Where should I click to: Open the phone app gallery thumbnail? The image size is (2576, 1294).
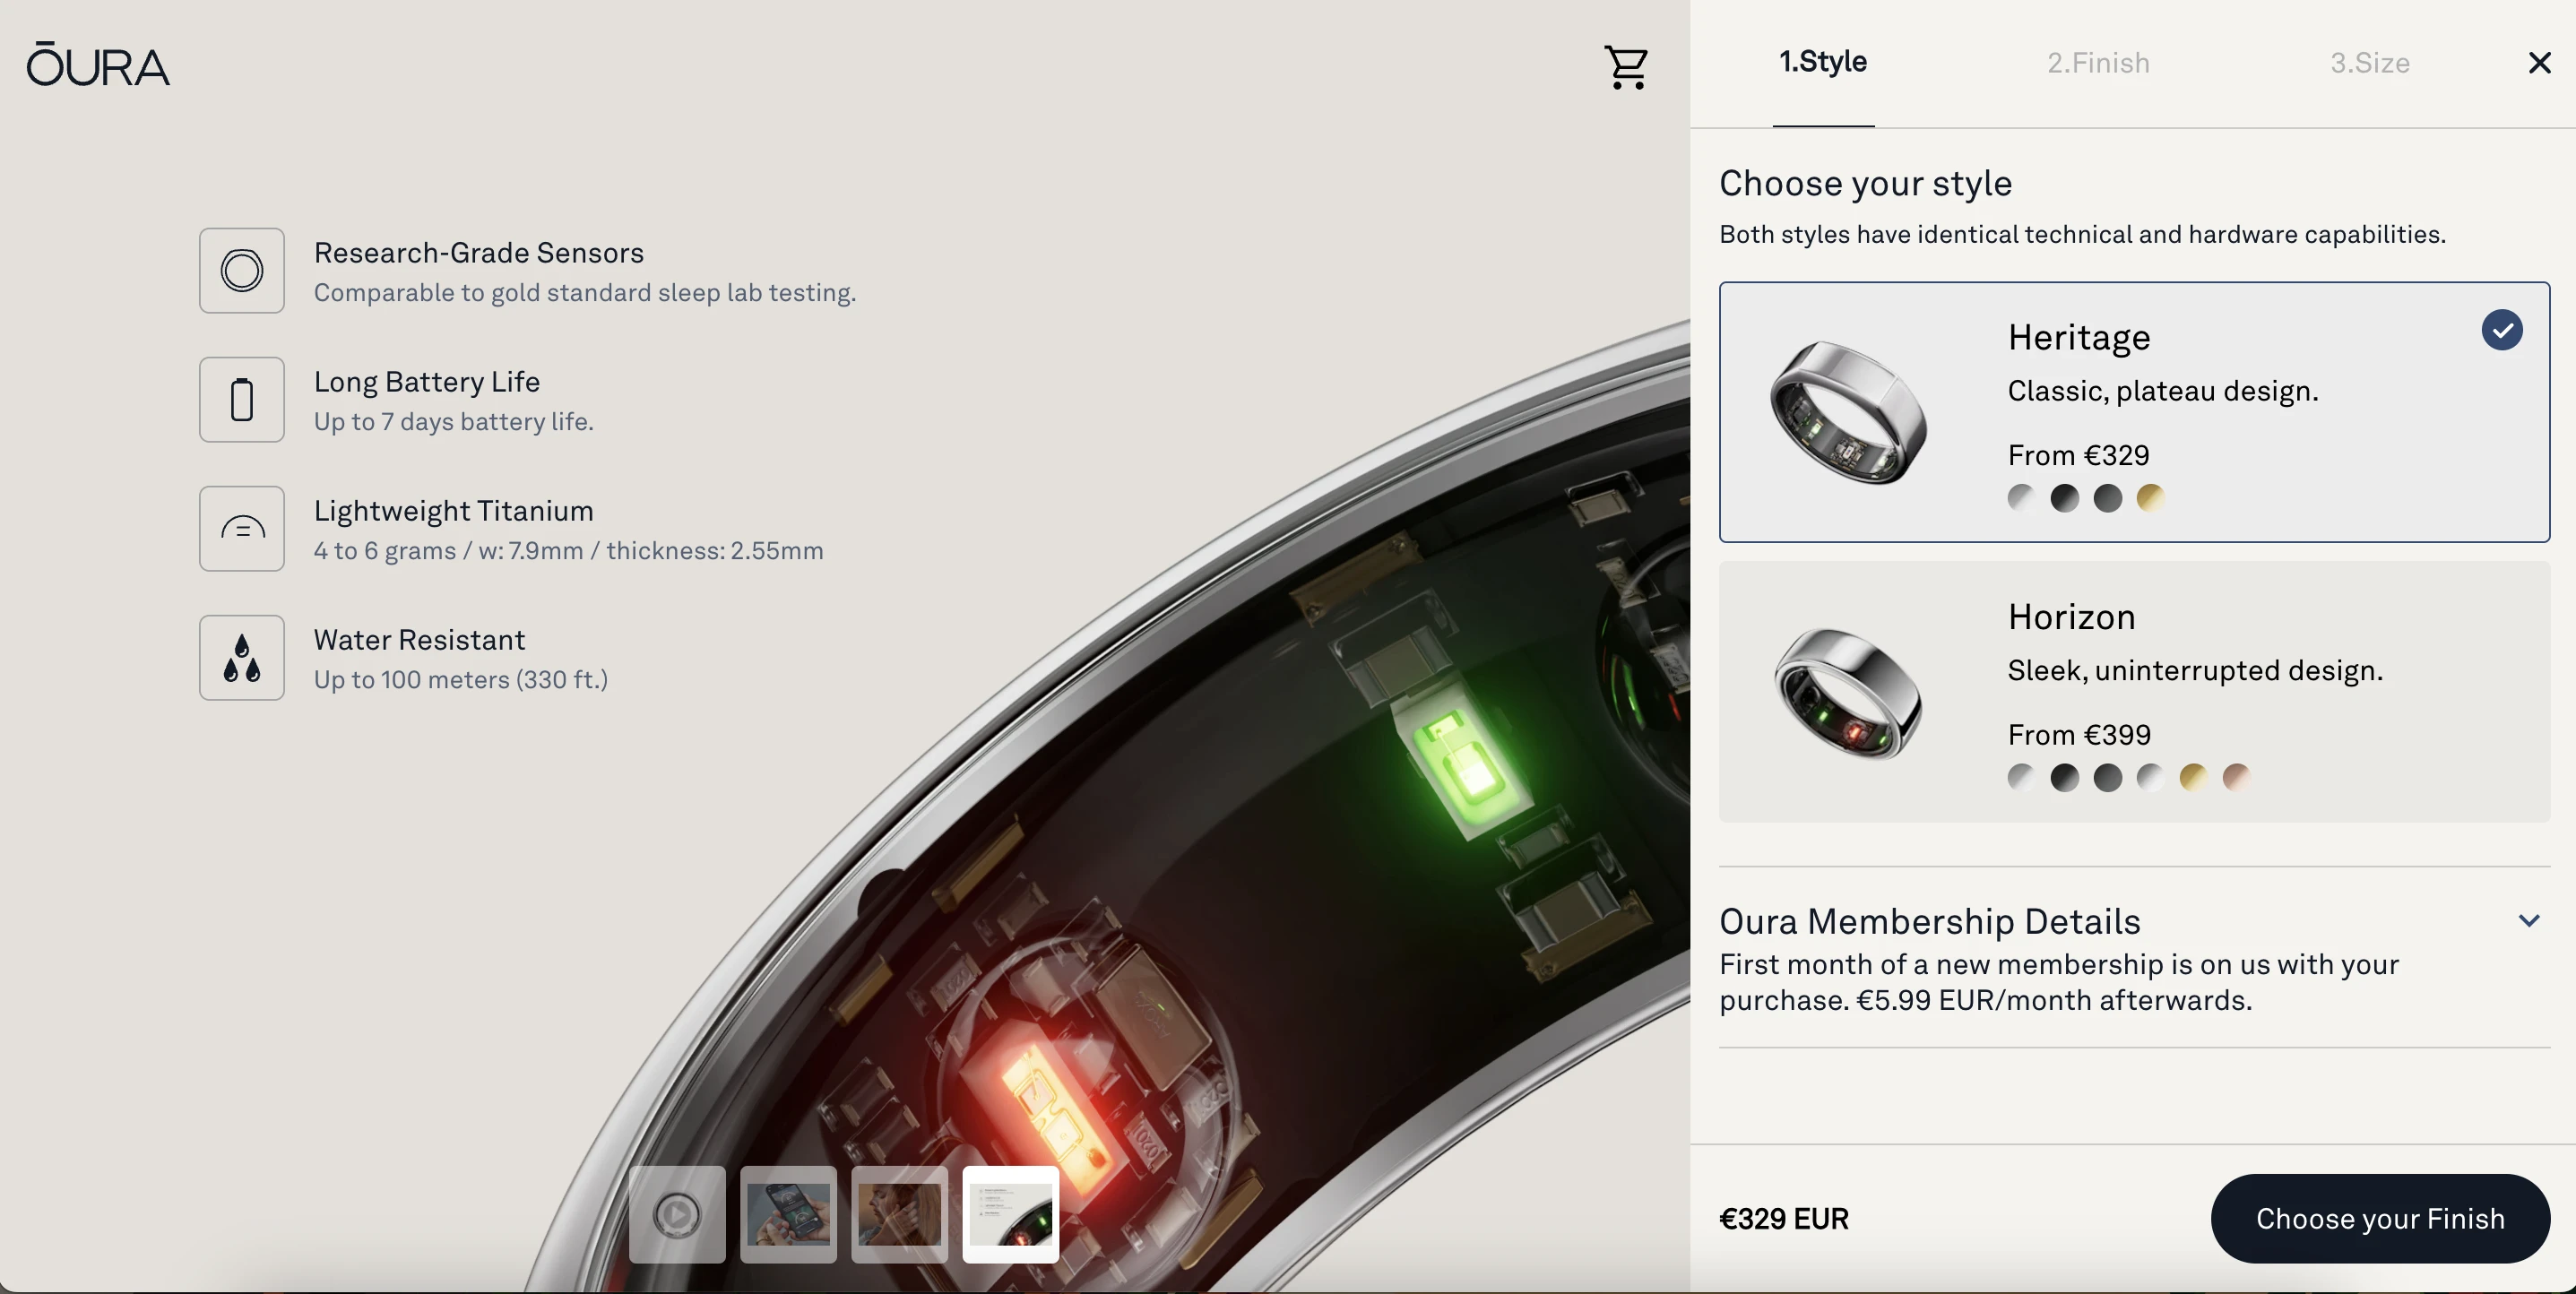pos(788,1214)
